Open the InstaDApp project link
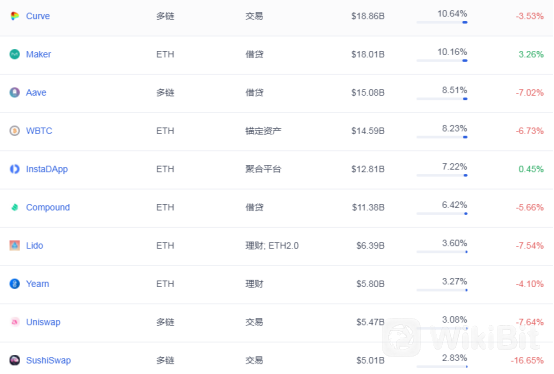 click(x=47, y=169)
